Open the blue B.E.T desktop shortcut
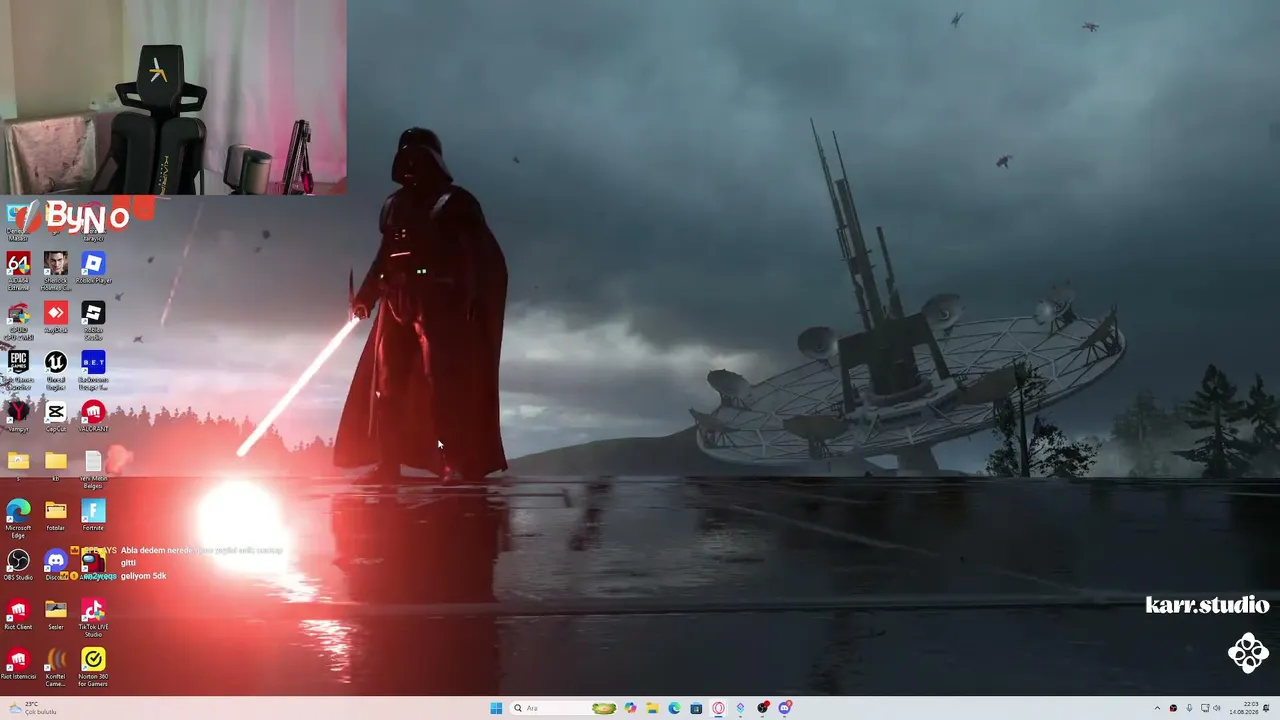Image resolution: width=1280 pixels, height=720 pixels. tap(93, 370)
